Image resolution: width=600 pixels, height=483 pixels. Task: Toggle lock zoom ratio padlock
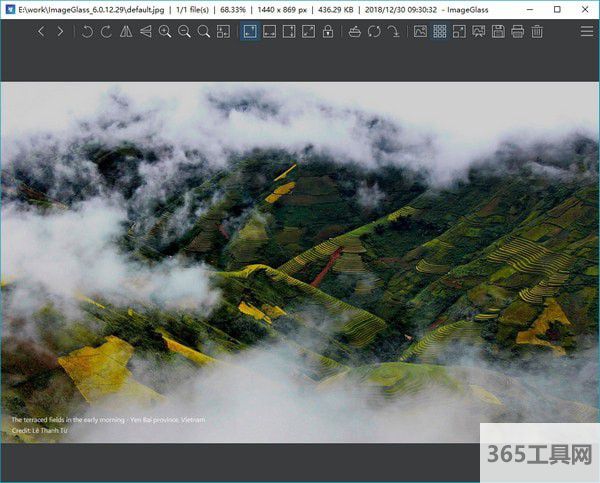tap(328, 32)
